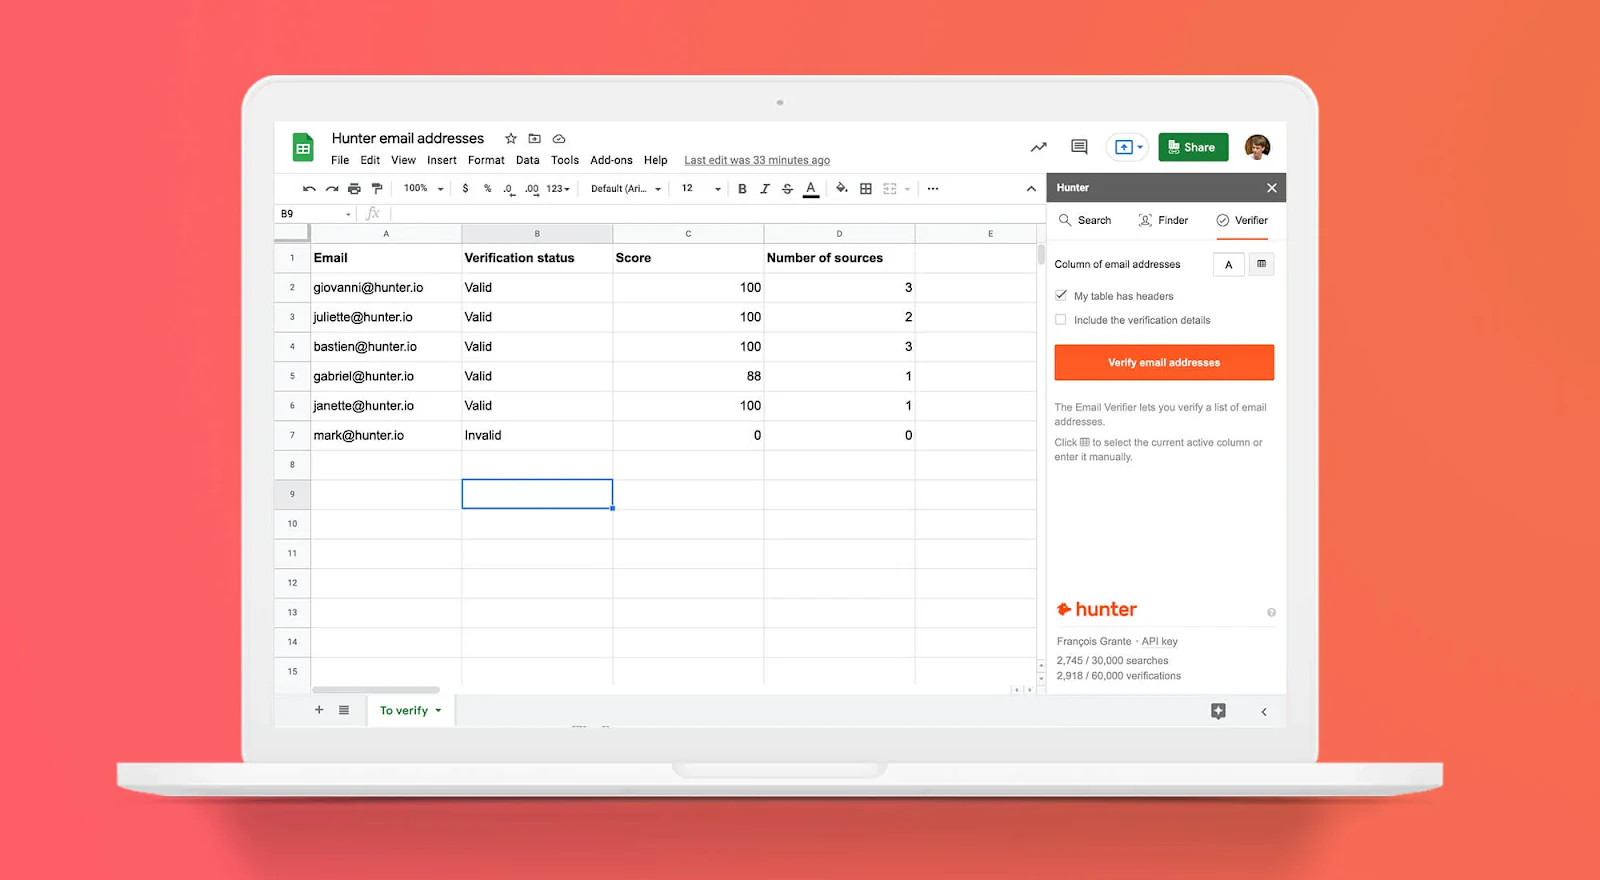Star the Hunter email addresses document

[x=511, y=138]
